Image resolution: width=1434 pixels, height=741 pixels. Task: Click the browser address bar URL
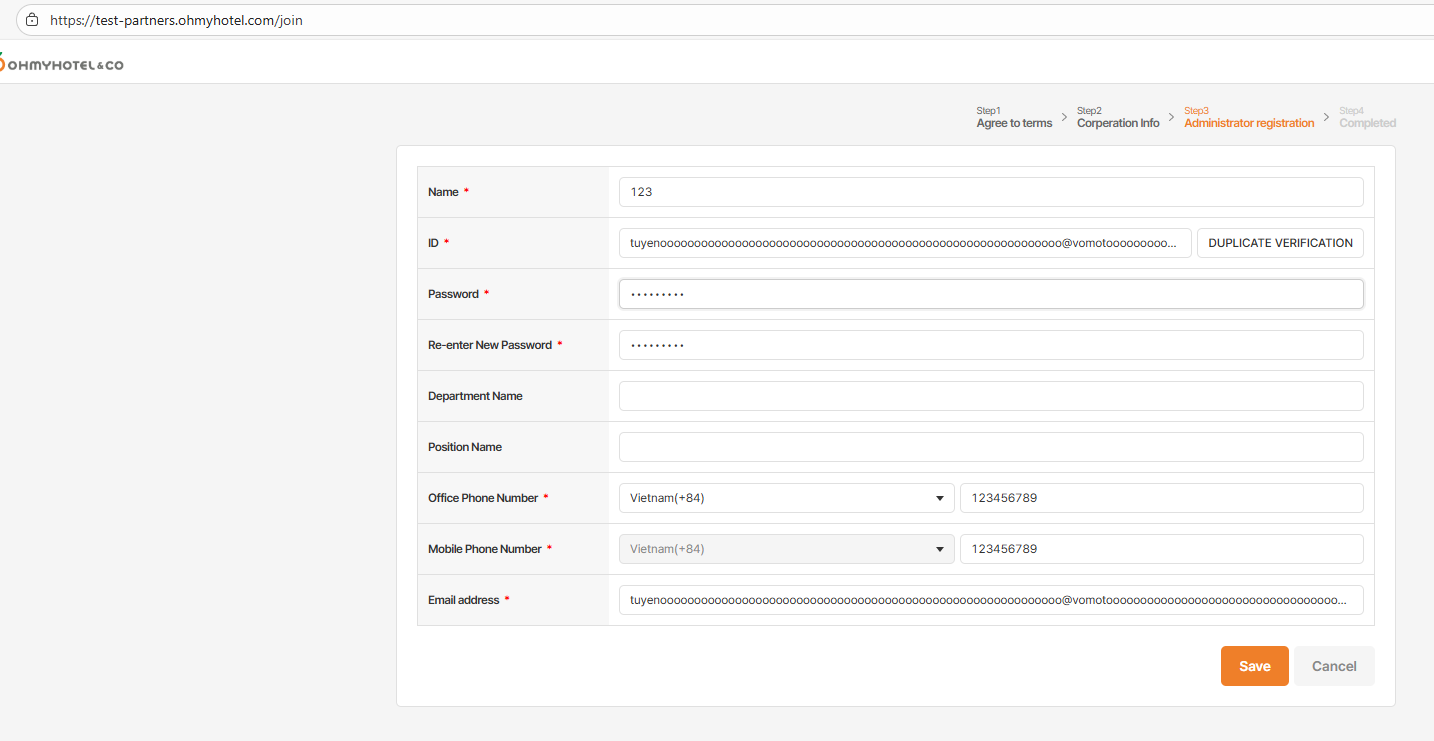click(x=176, y=20)
